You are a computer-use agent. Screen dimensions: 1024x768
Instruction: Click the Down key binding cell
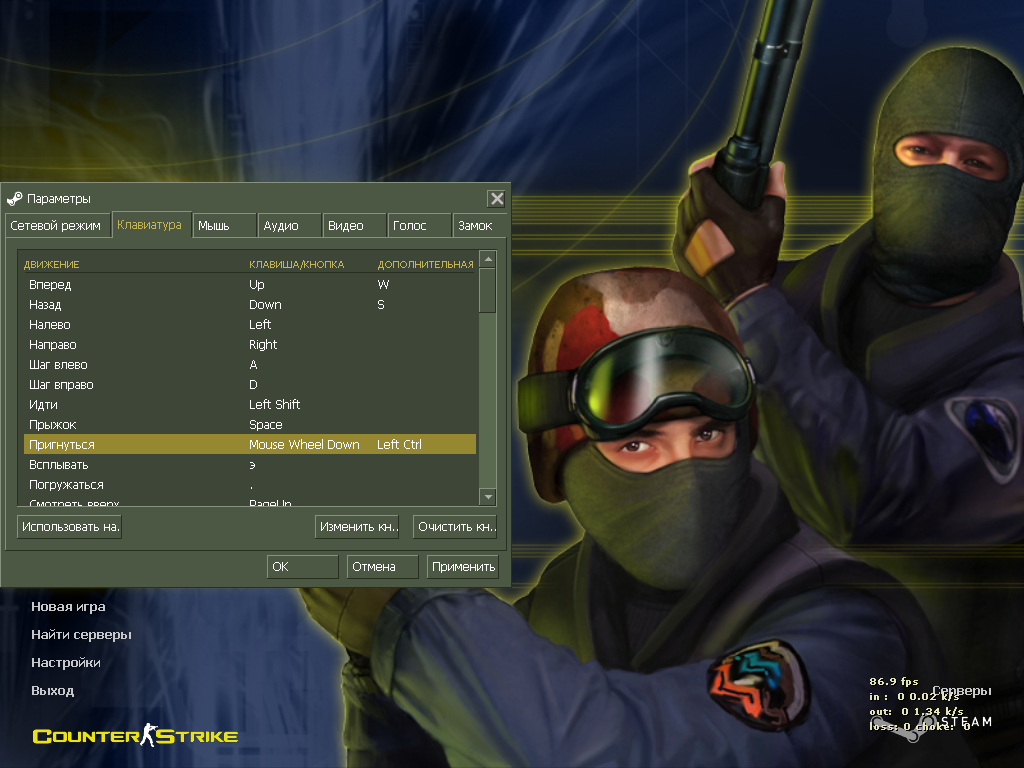point(265,305)
